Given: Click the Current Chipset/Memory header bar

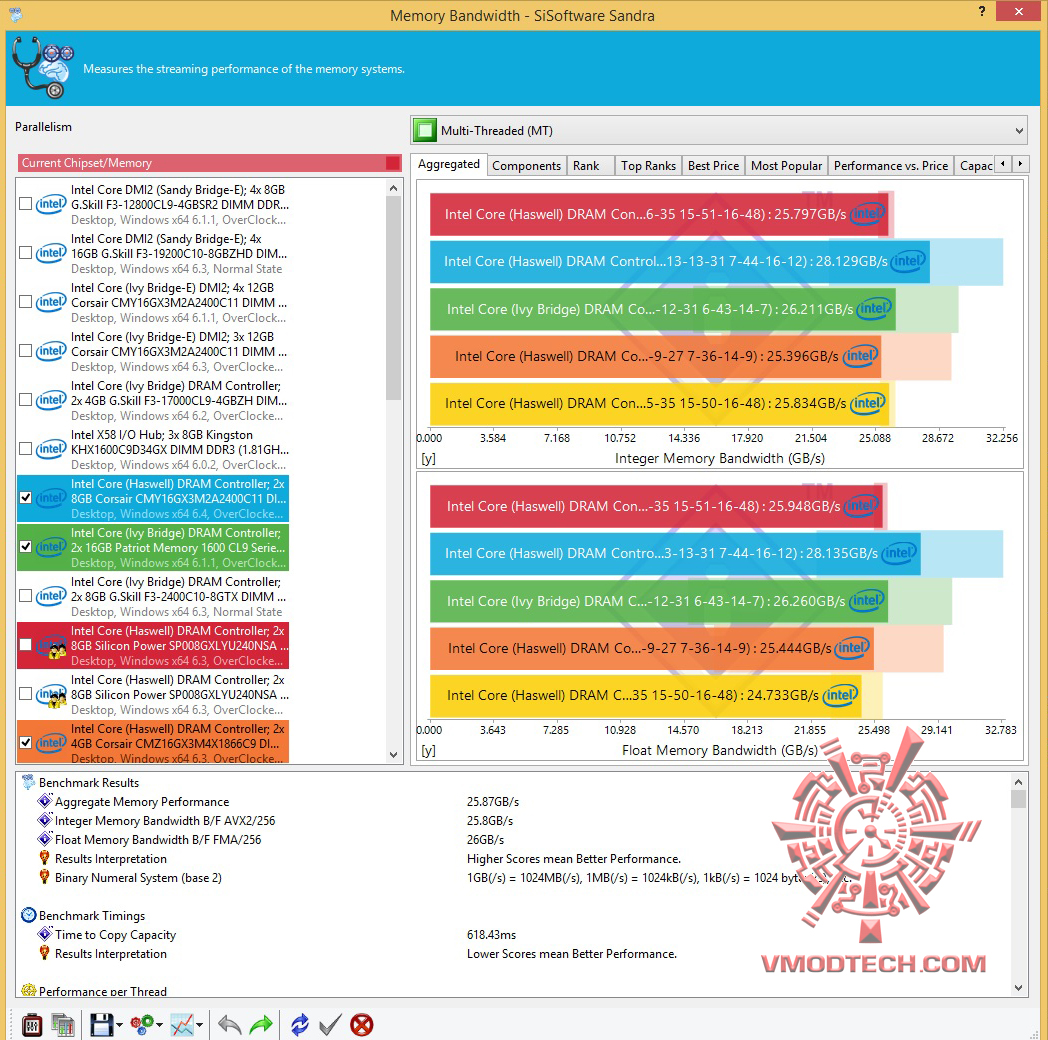Looking at the screenshot, I should coord(209,162).
